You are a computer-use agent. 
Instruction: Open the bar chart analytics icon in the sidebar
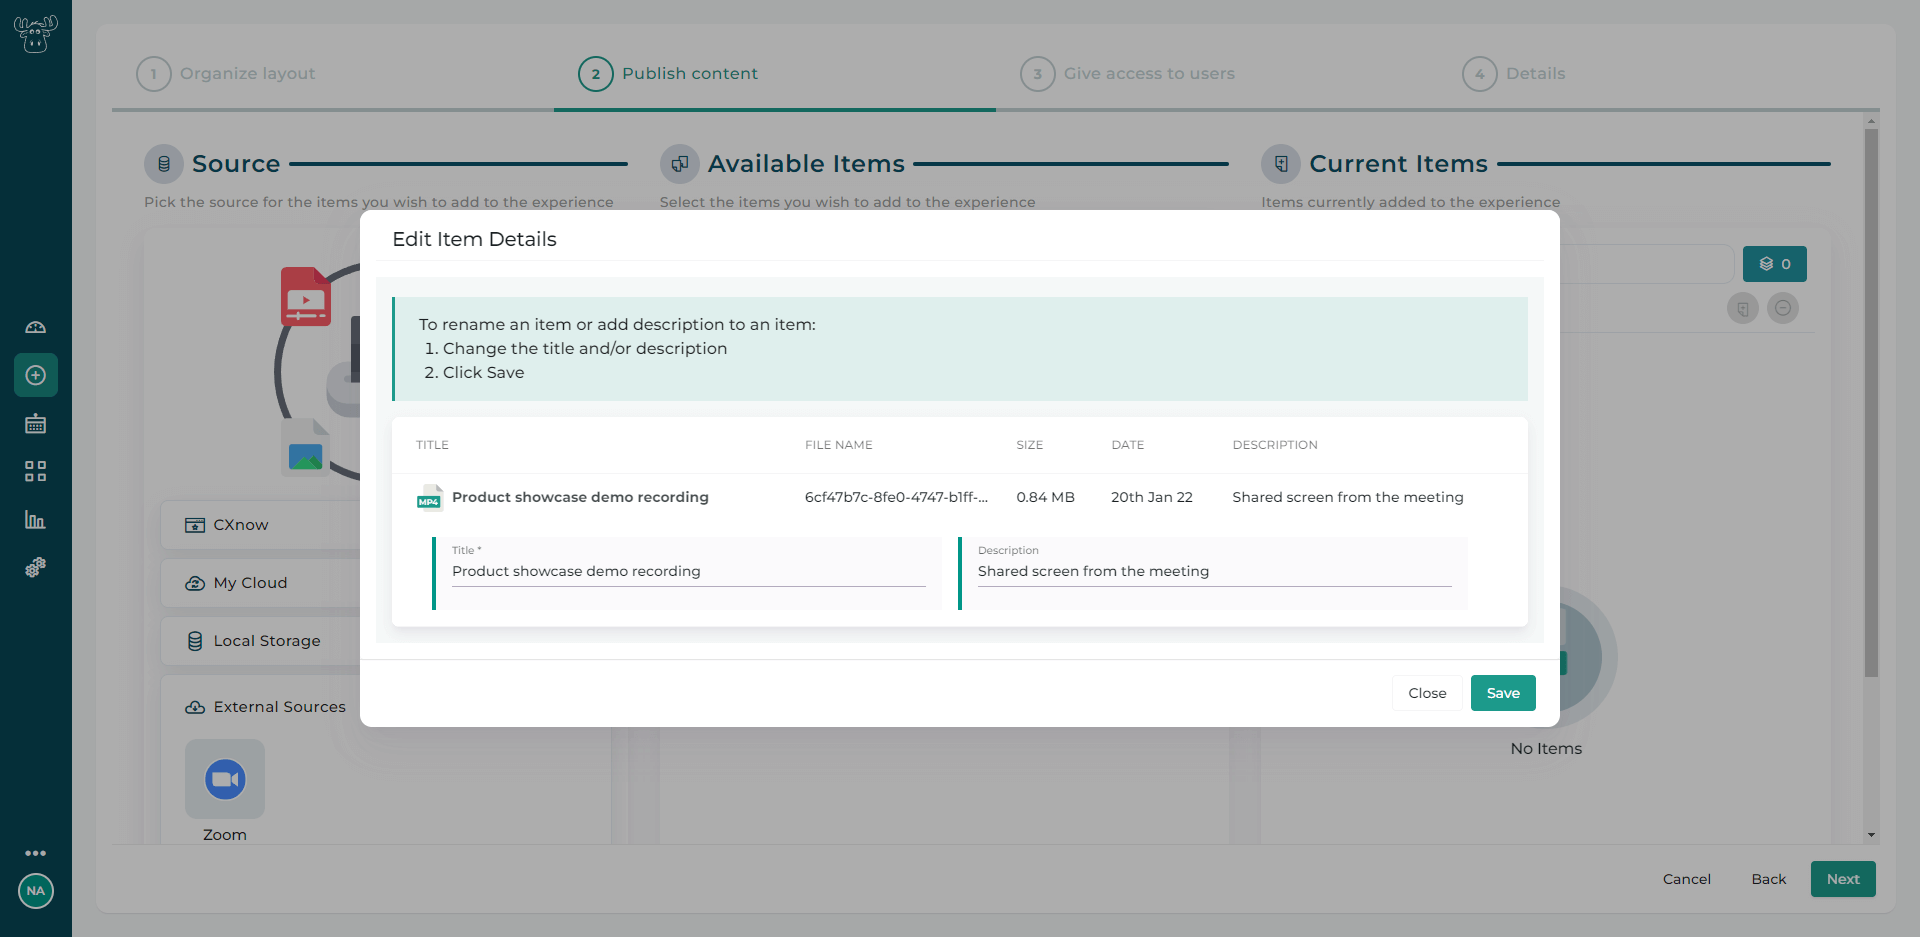pyautogui.click(x=35, y=519)
